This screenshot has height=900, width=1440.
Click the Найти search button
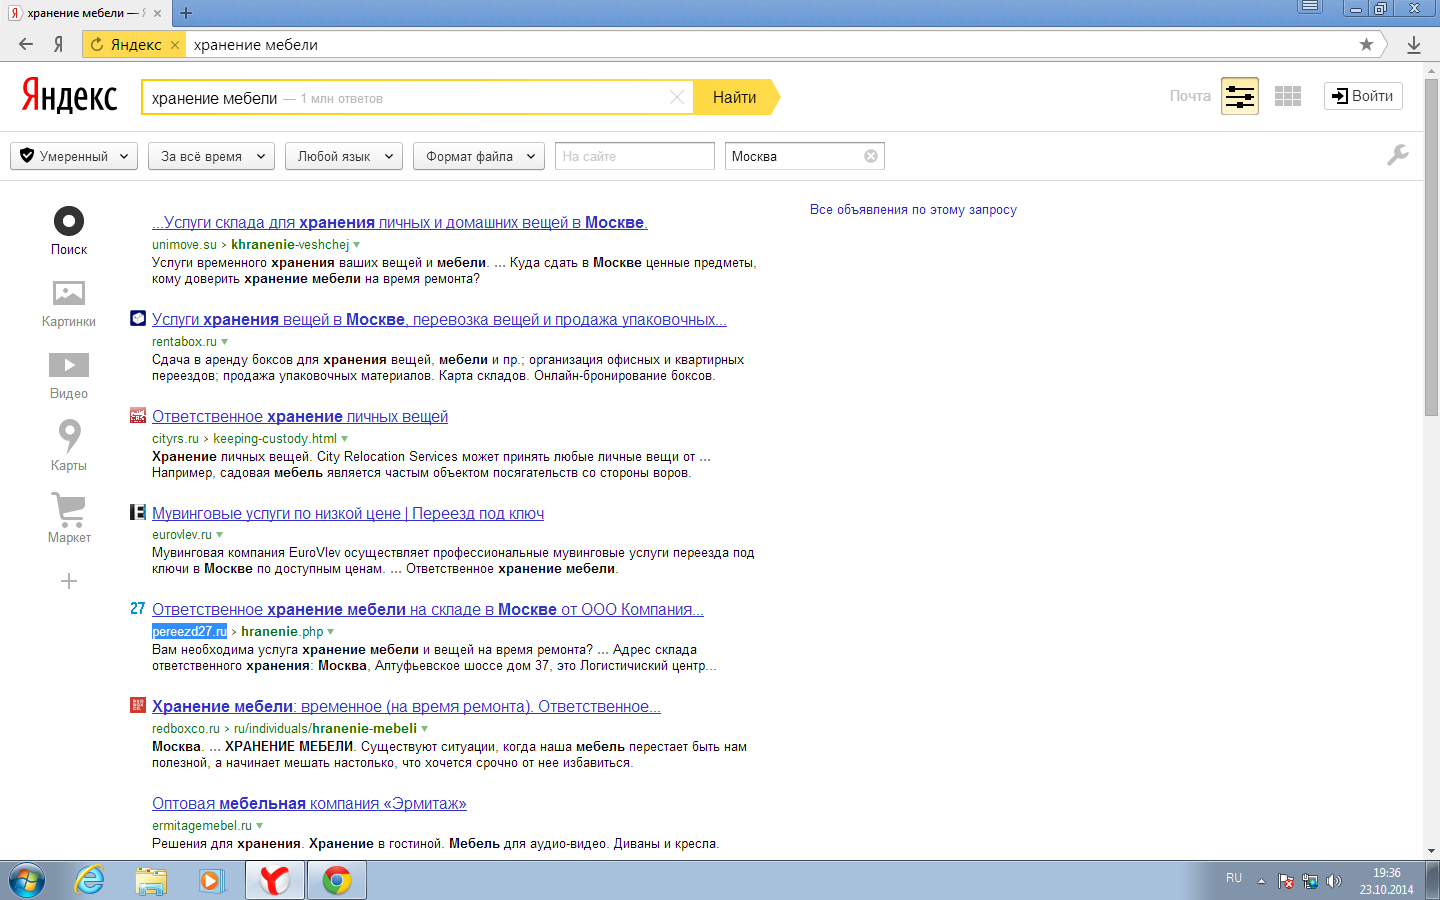click(735, 97)
